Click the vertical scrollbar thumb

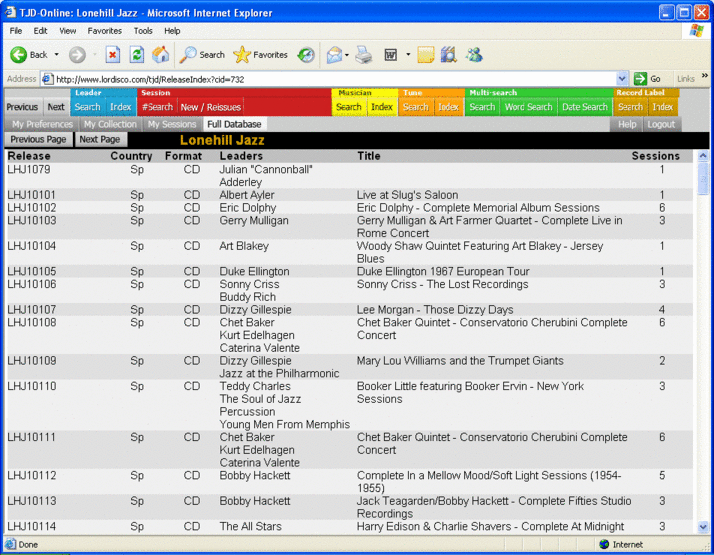point(703,178)
